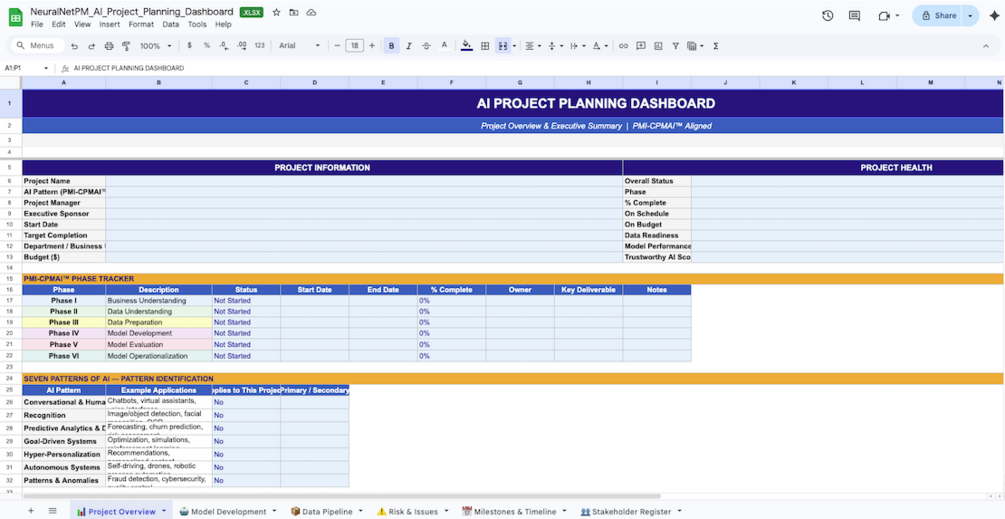
Task: Decrease font size with minus button
Action: [x=337, y=46]
